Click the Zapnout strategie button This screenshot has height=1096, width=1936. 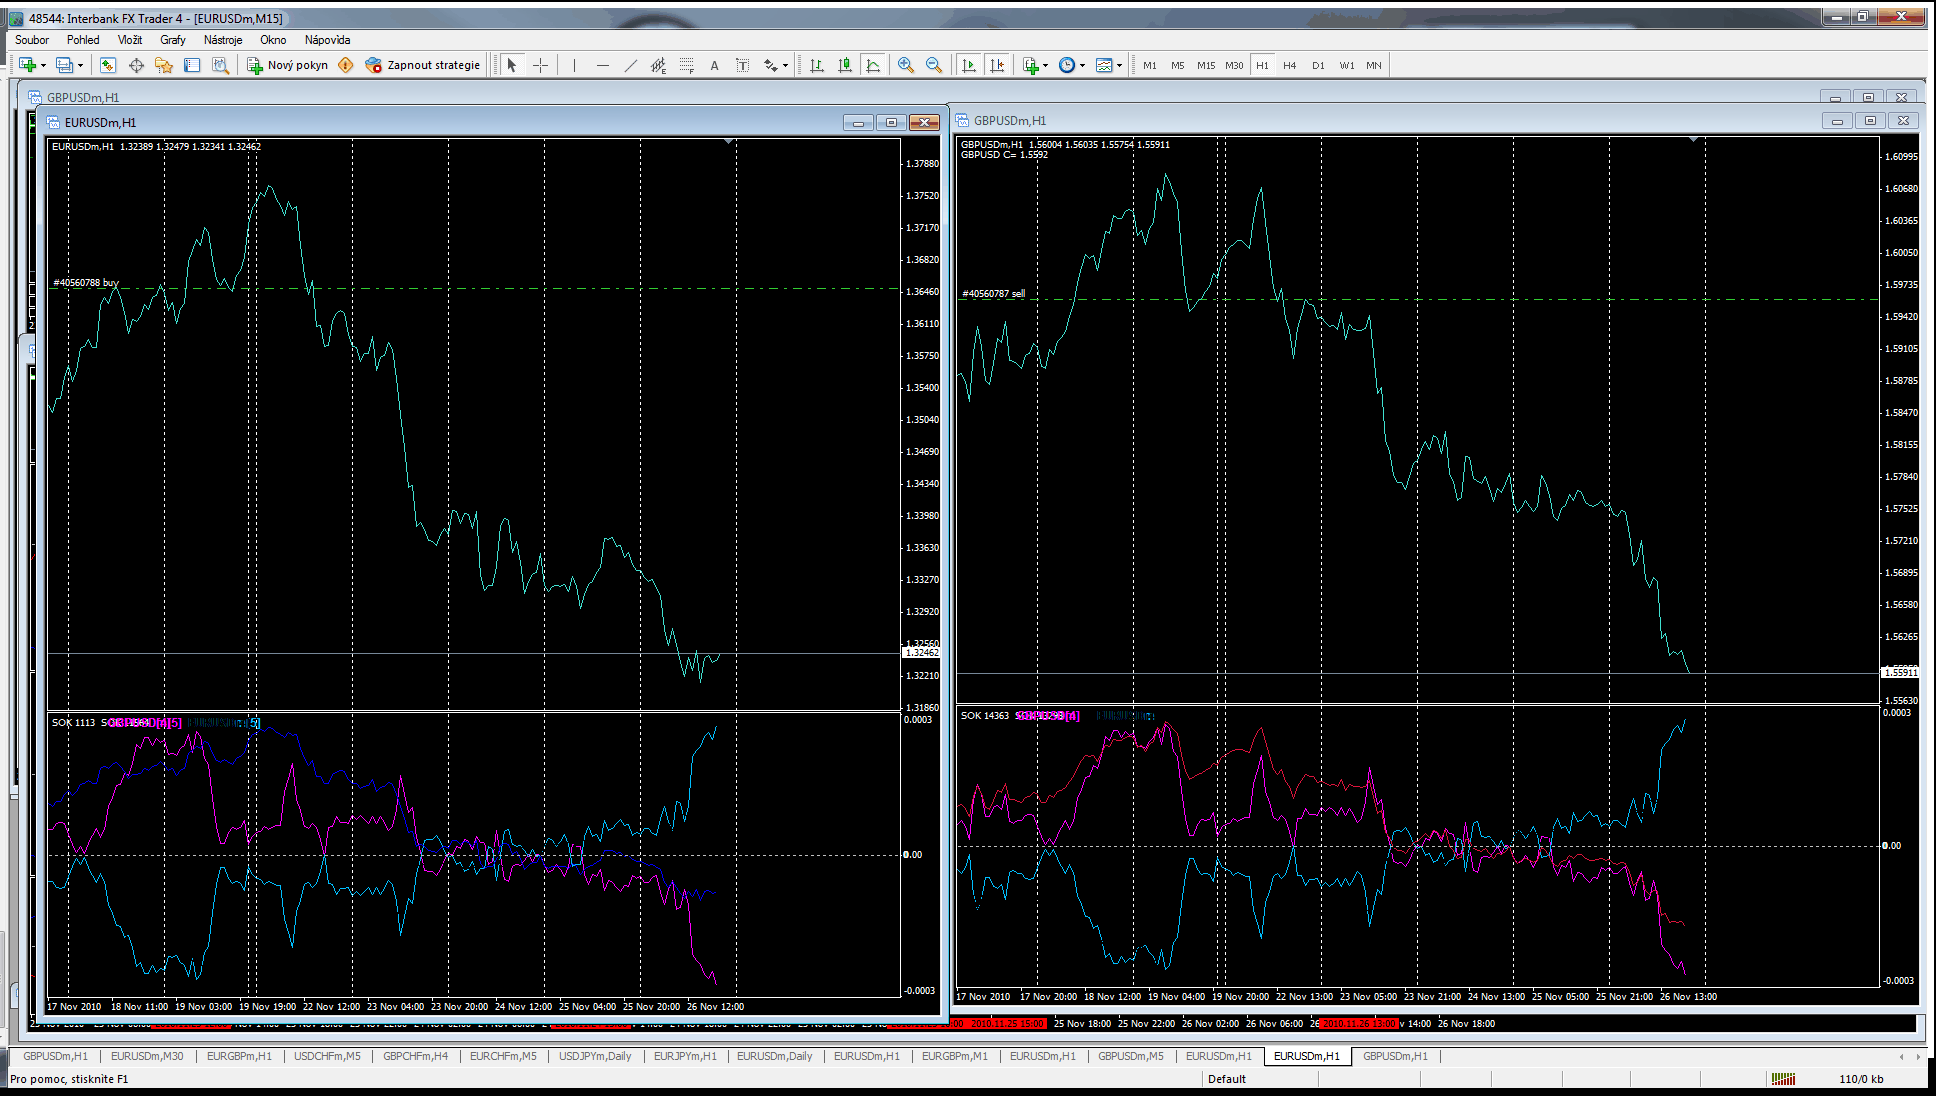pos(423,65)
